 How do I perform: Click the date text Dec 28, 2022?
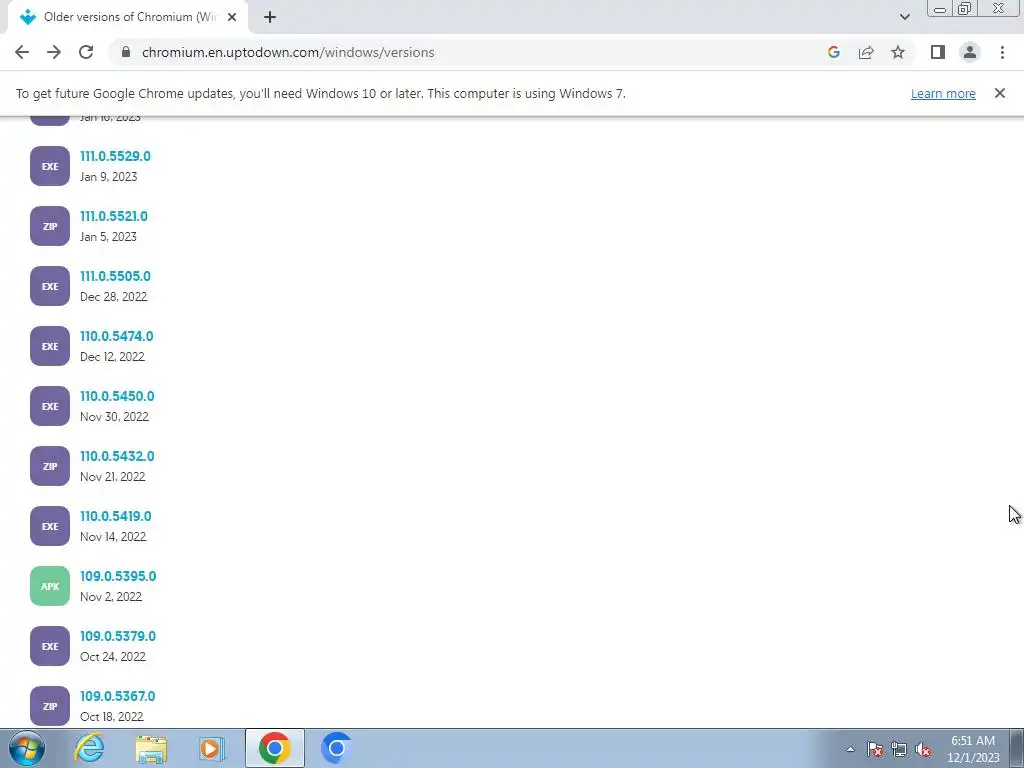[x=114, y=297]
